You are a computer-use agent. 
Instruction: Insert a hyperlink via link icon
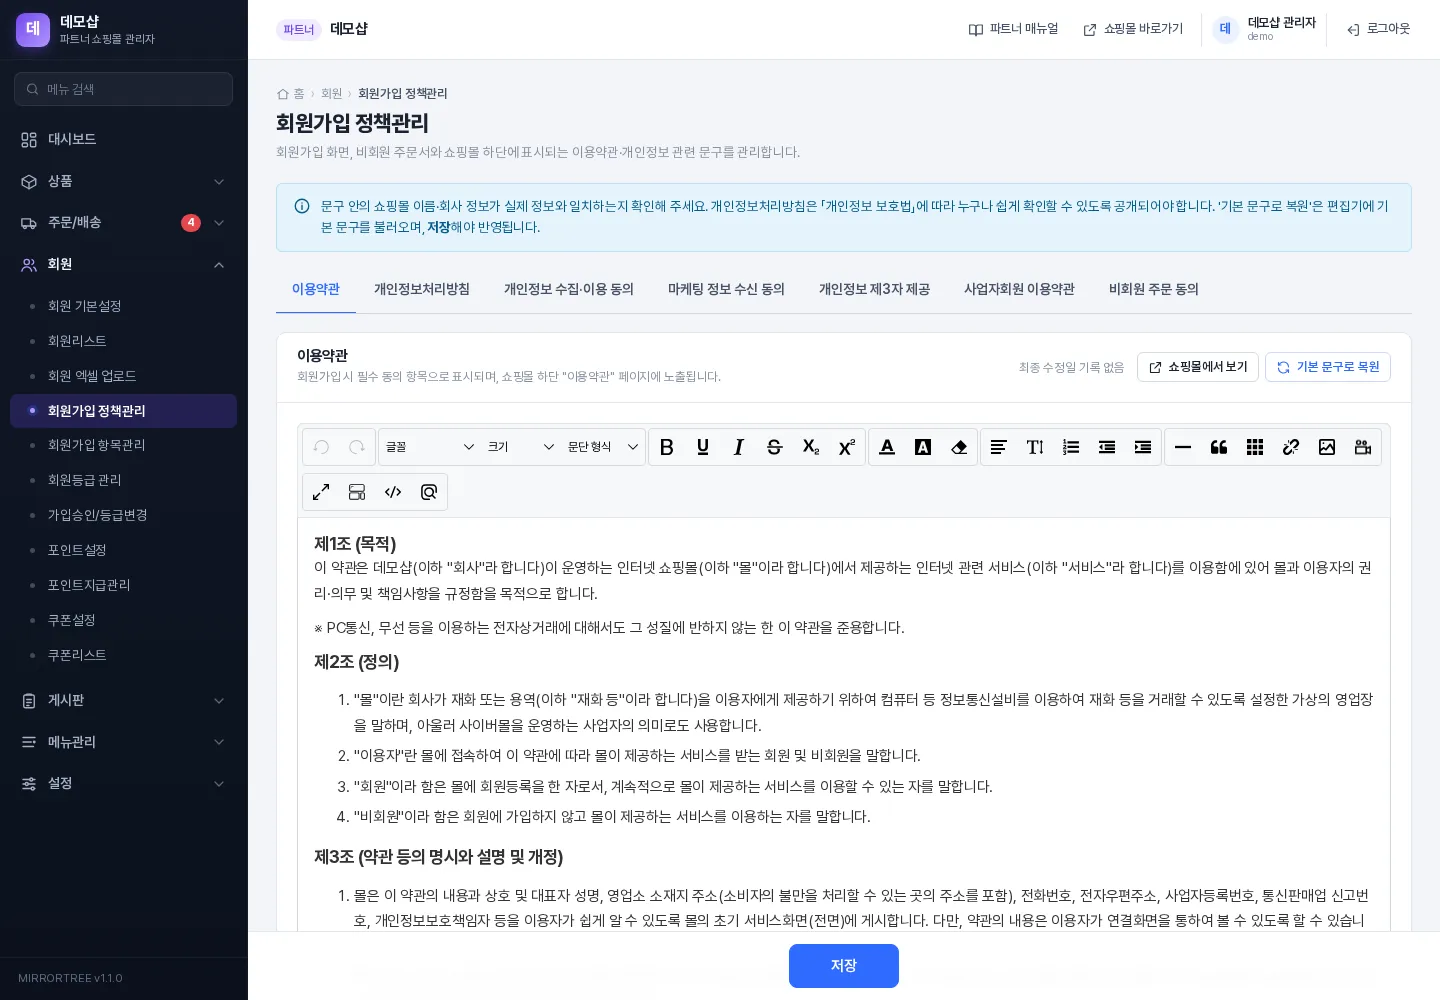(x=1291, y=447)
